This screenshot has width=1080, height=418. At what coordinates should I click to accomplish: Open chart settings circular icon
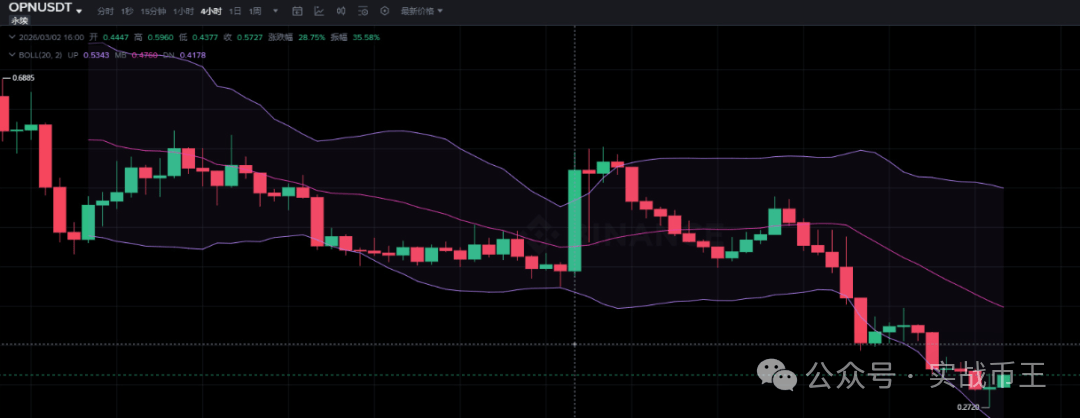[x=385, y=11]
